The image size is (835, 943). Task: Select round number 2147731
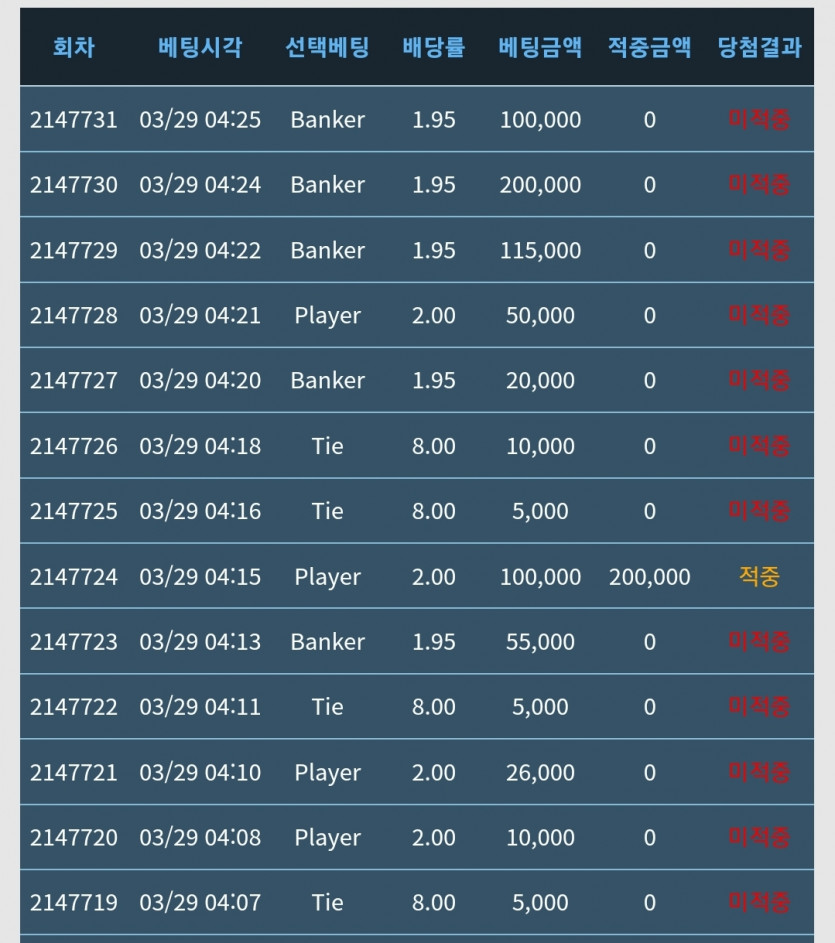pyautogui.click(x=73, y=120)
